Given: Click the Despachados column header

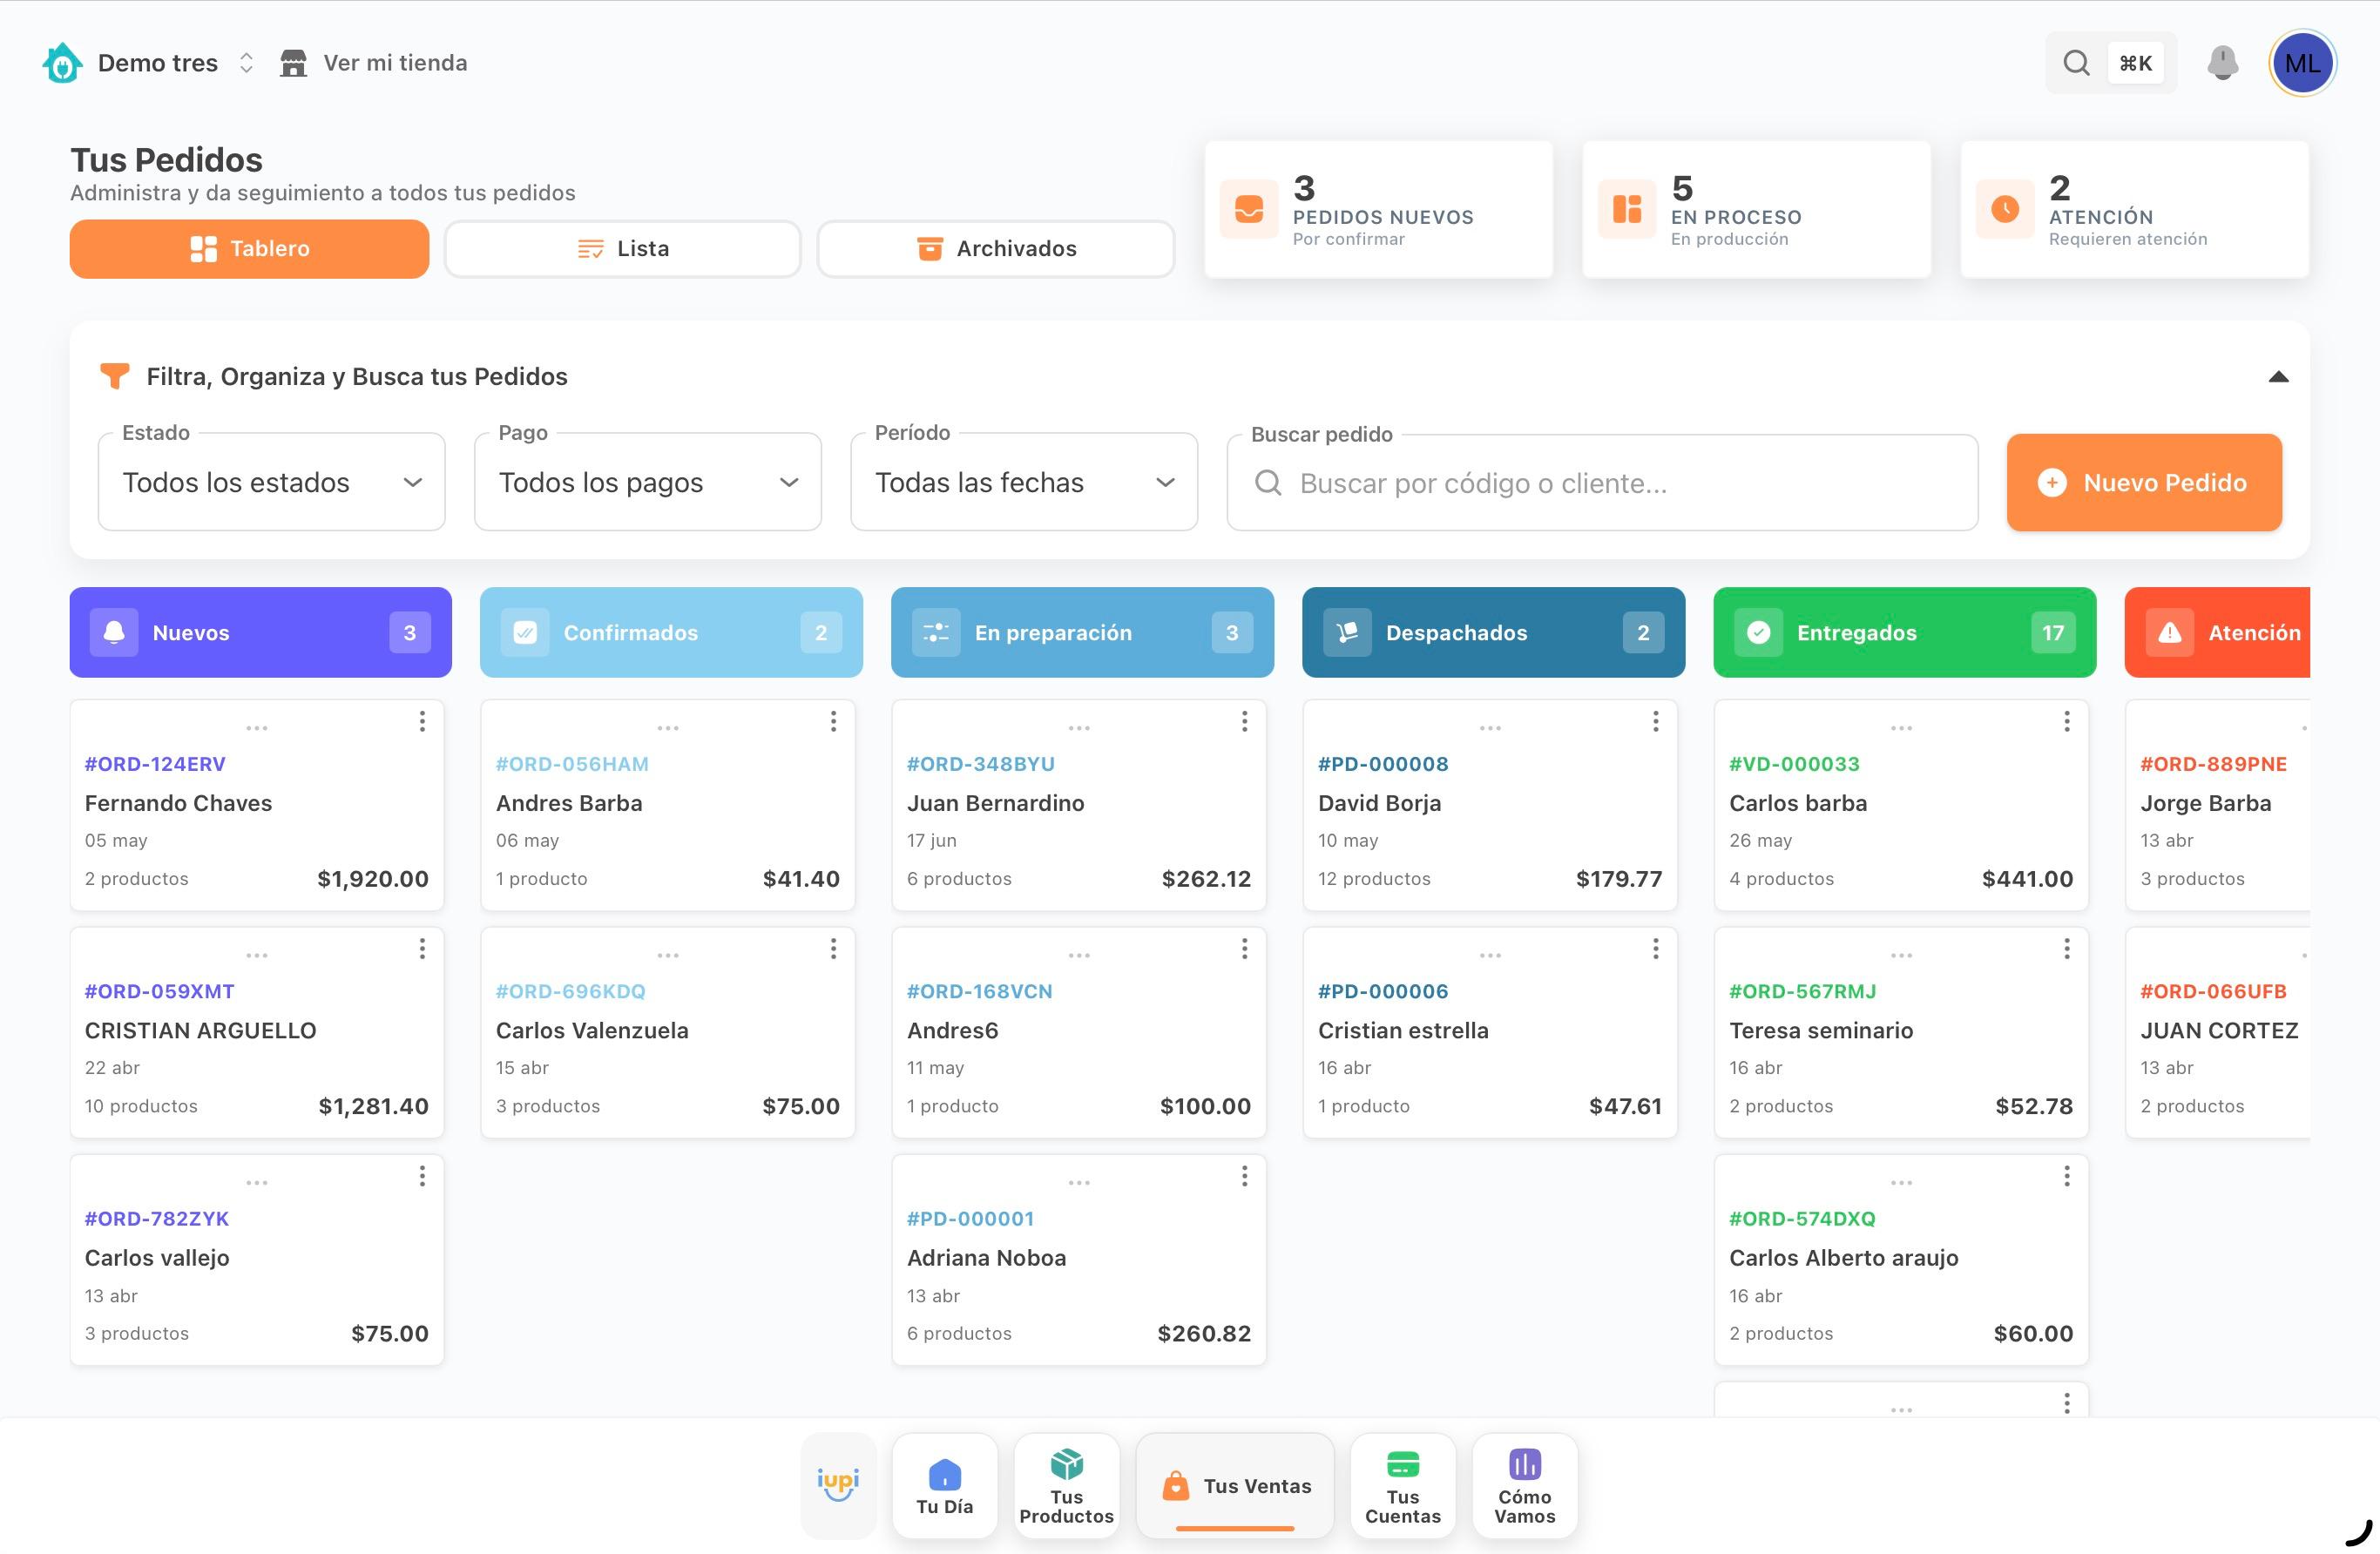Looking at the screenshot, I should click(x=1493, y=632).
